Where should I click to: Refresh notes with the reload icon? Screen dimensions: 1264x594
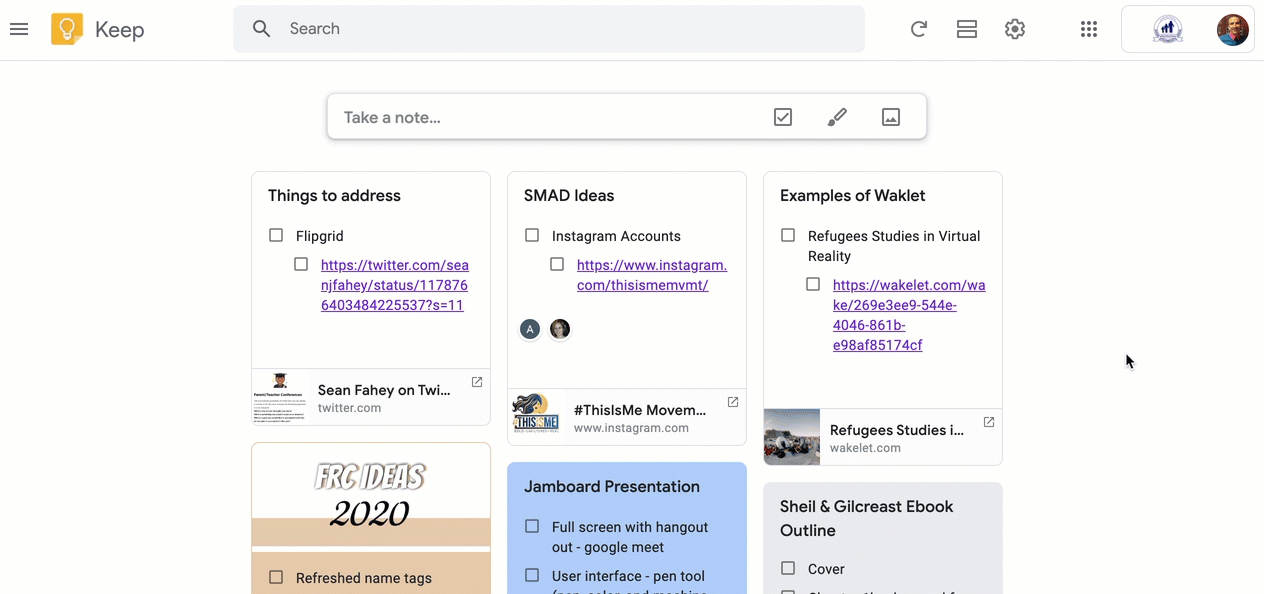pos(918,29)
